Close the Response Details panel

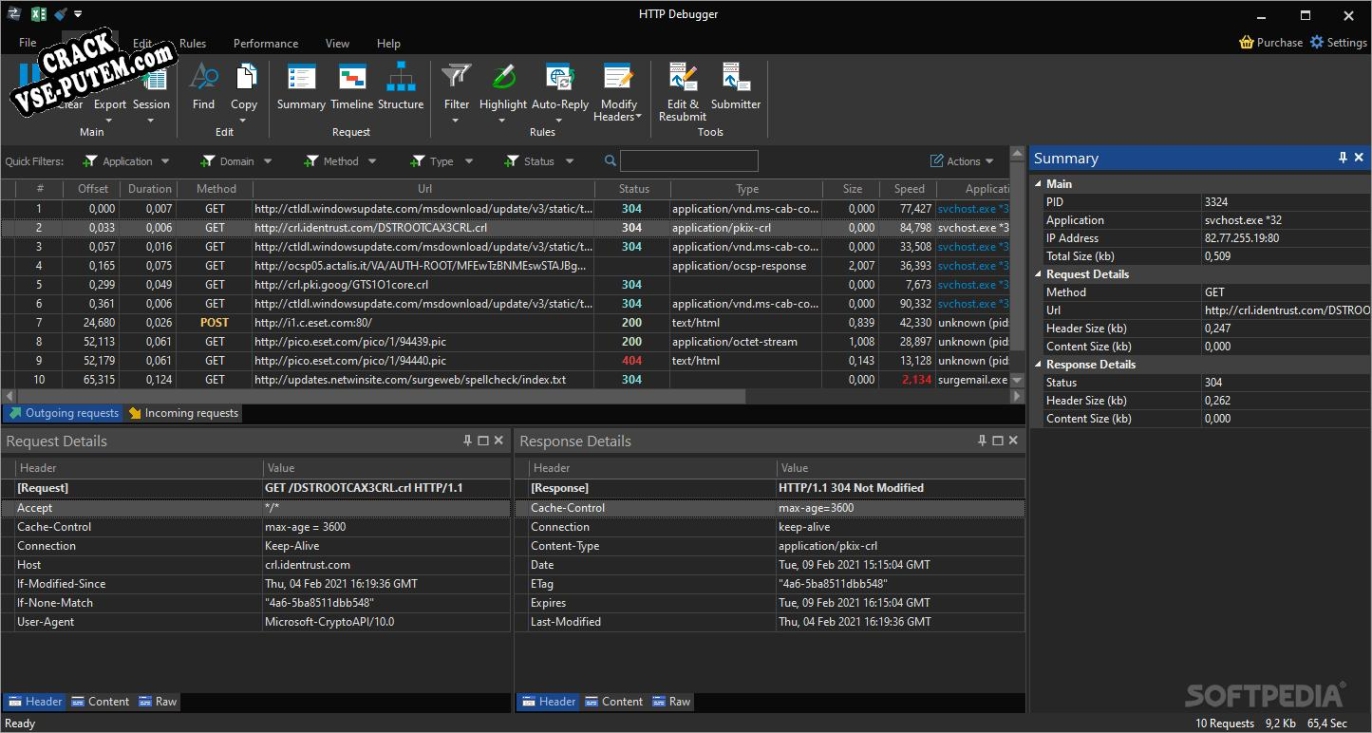(x=1013, y=441)
